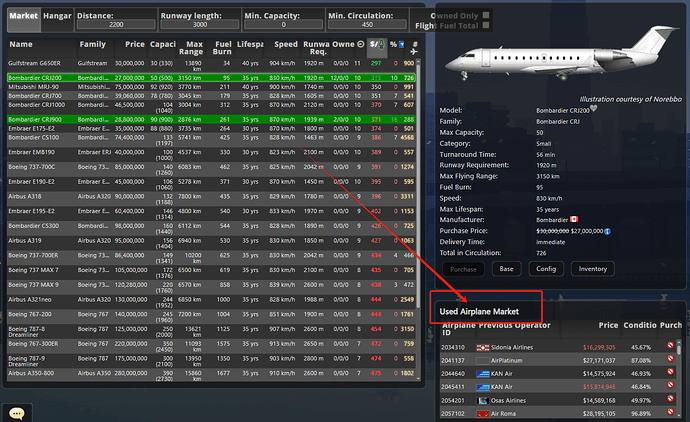Screen dimensions: 690x422
Task: Sort table by Runway Req. header
Action: pyautogui.click(x=316, y=48)
